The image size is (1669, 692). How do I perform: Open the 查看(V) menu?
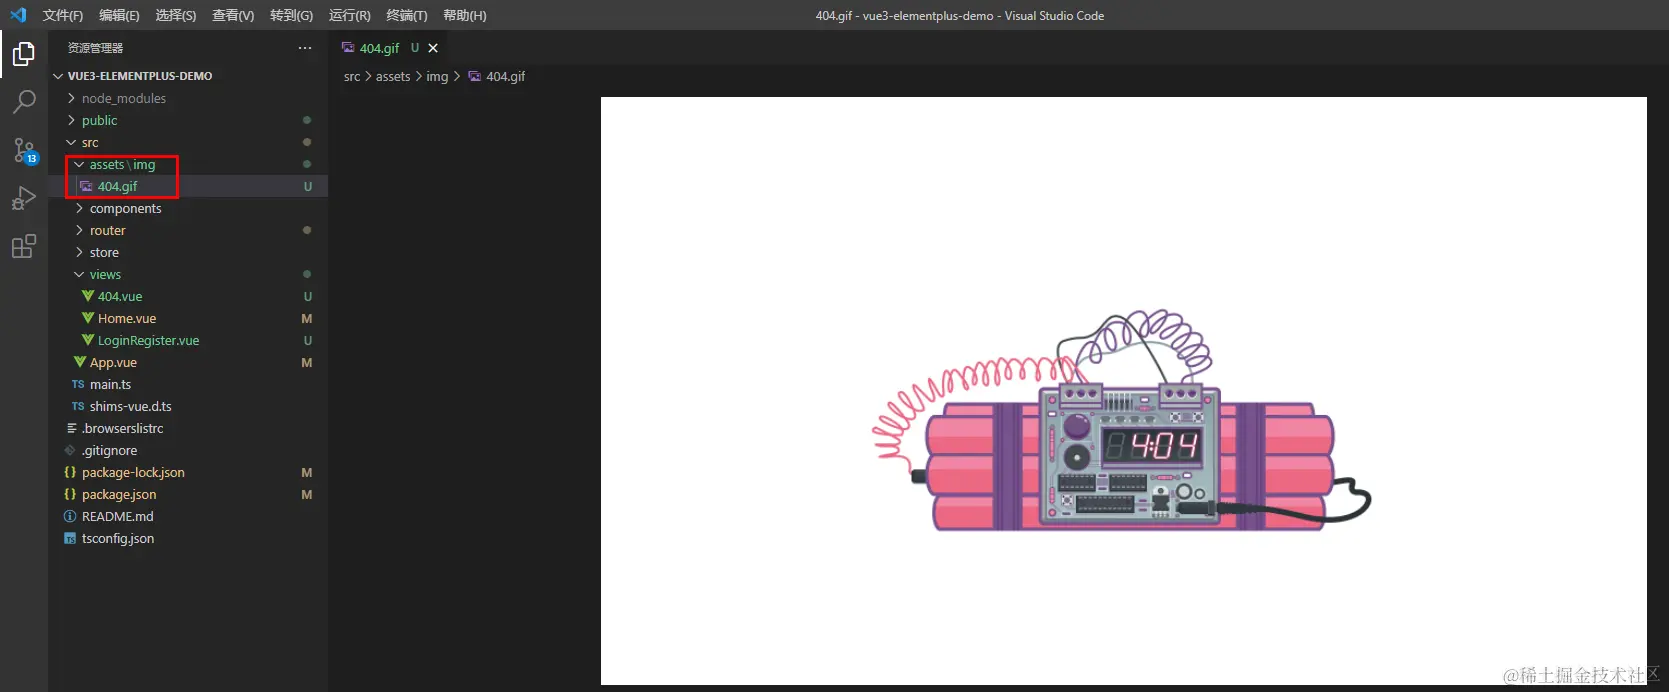click(233, 15)
